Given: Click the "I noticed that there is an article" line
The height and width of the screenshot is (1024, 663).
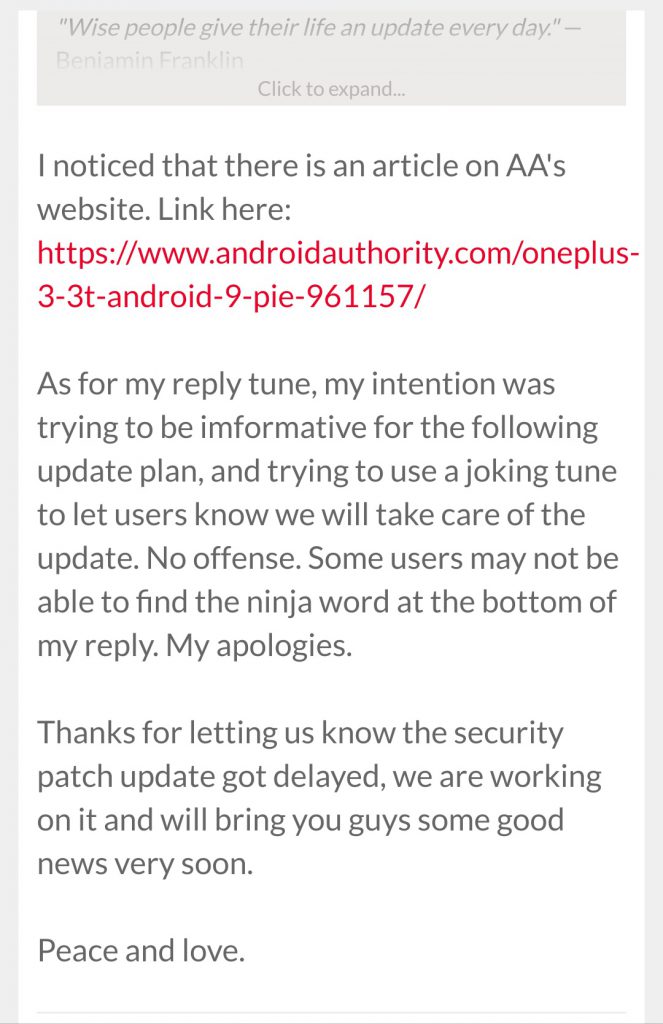Looking at the screenshot, I should [x=301, y=166].
